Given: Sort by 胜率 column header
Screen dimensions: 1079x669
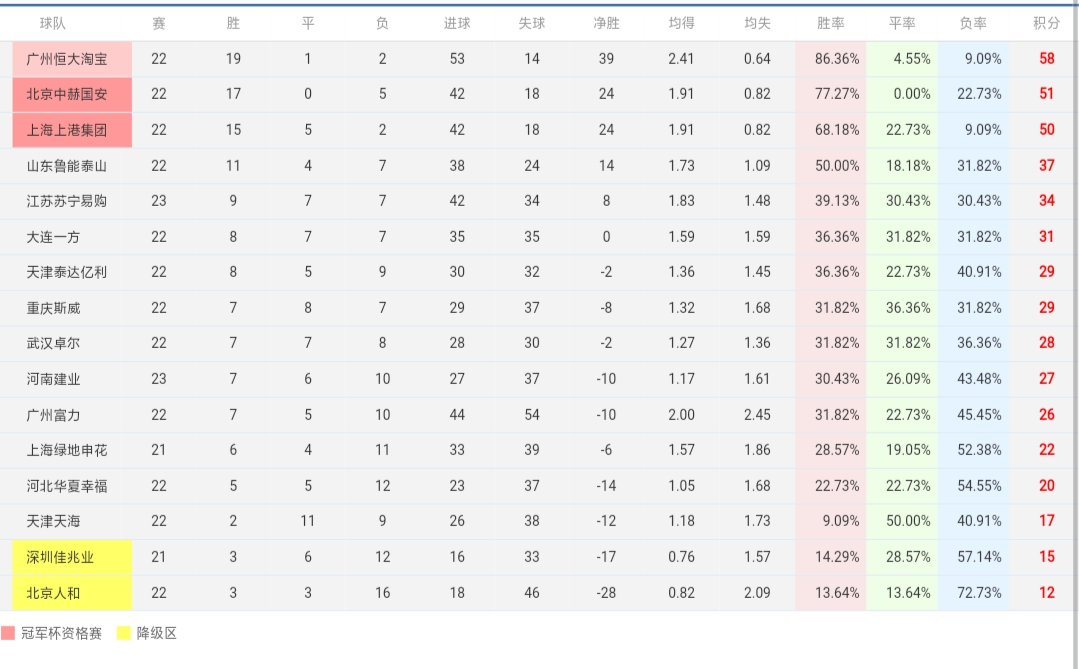Looking at the screenshot, I should (x=831, y=23).
